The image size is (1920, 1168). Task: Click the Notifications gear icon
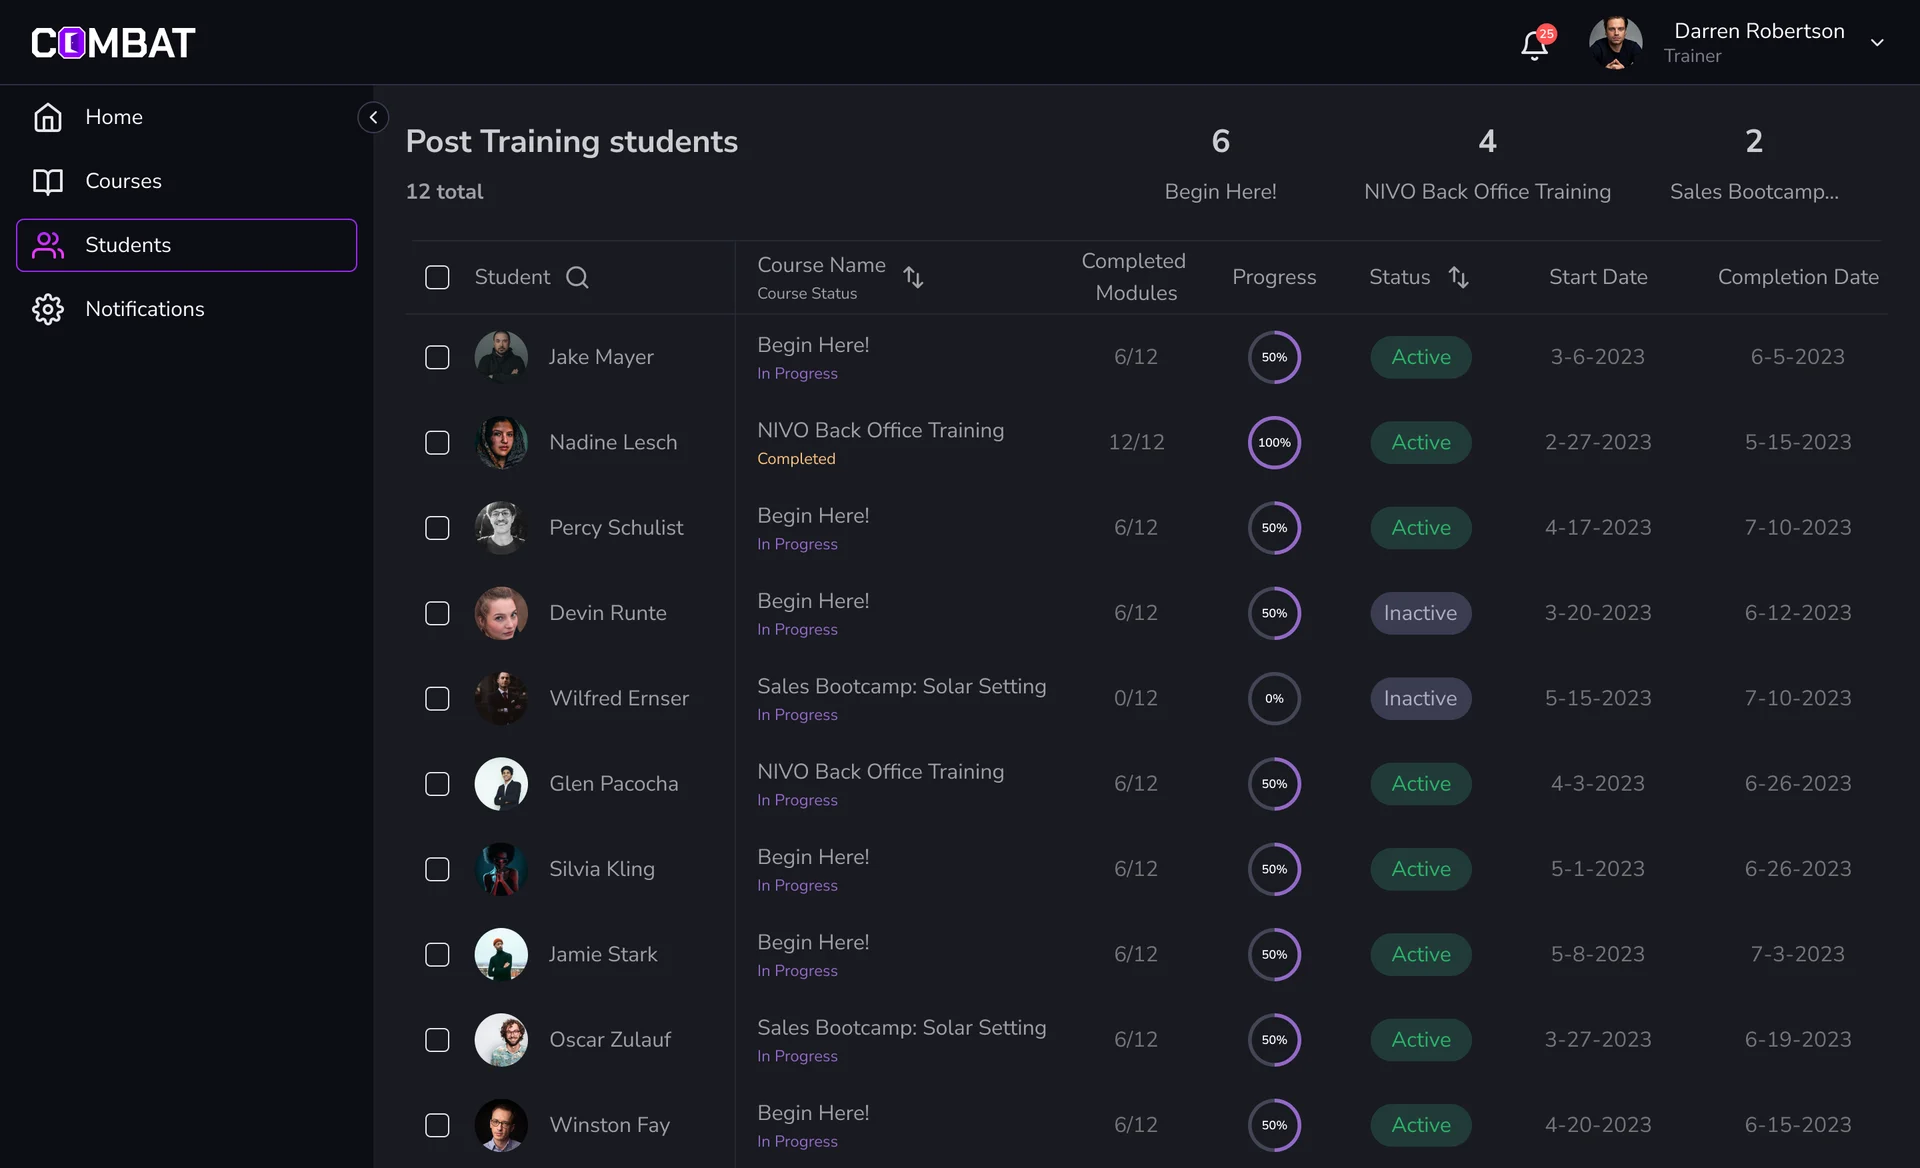click(48, 309)
